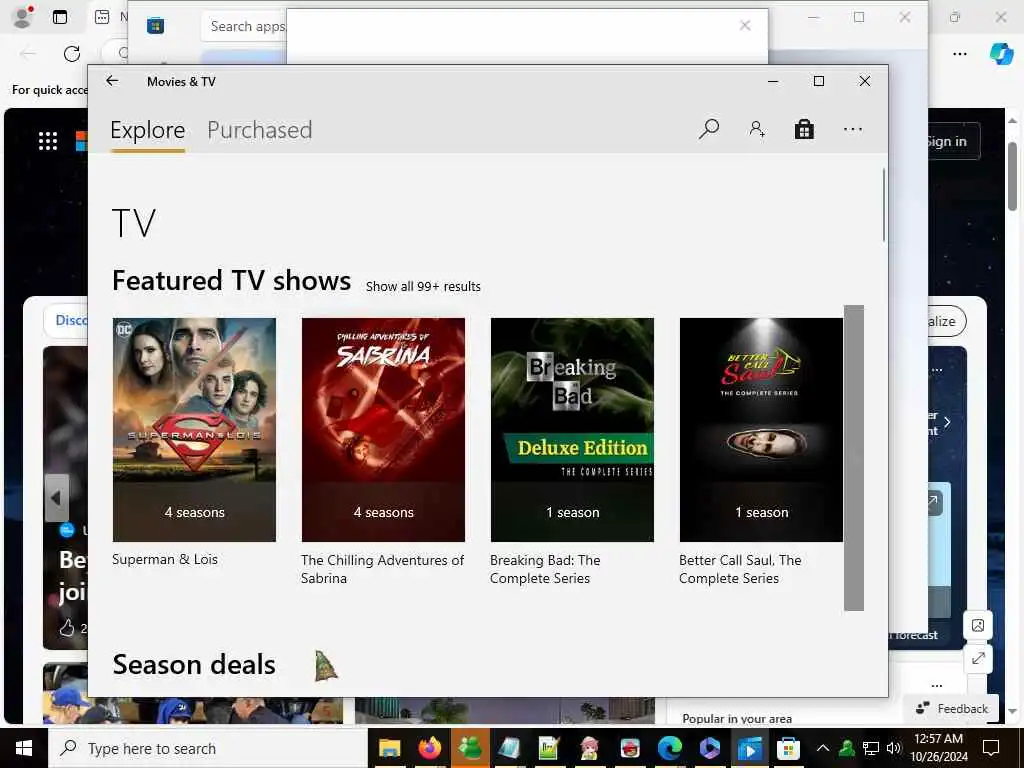This screenshot has height=768, width=1024.
Task: Open the Copilot app from the taskbar
Action: [x=709, y=748]
